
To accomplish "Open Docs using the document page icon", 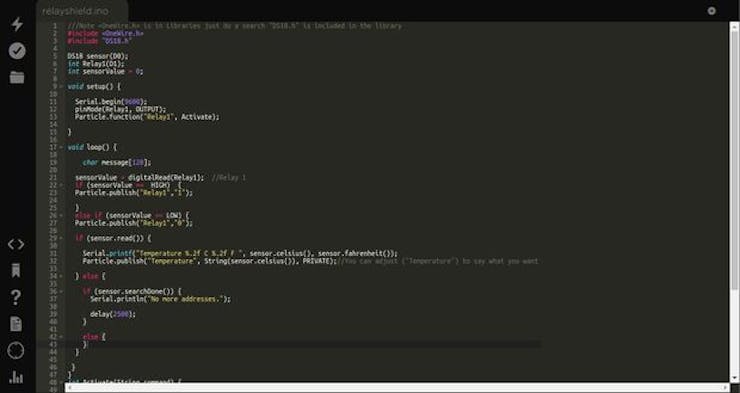I will (x=16, y=324).
